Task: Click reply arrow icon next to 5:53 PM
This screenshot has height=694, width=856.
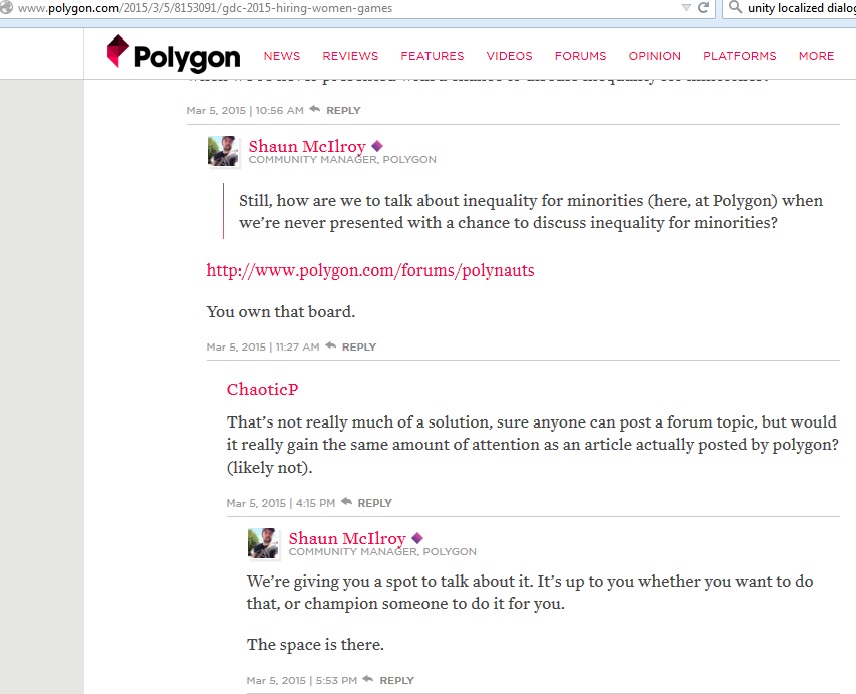Action: click(367, 679)
